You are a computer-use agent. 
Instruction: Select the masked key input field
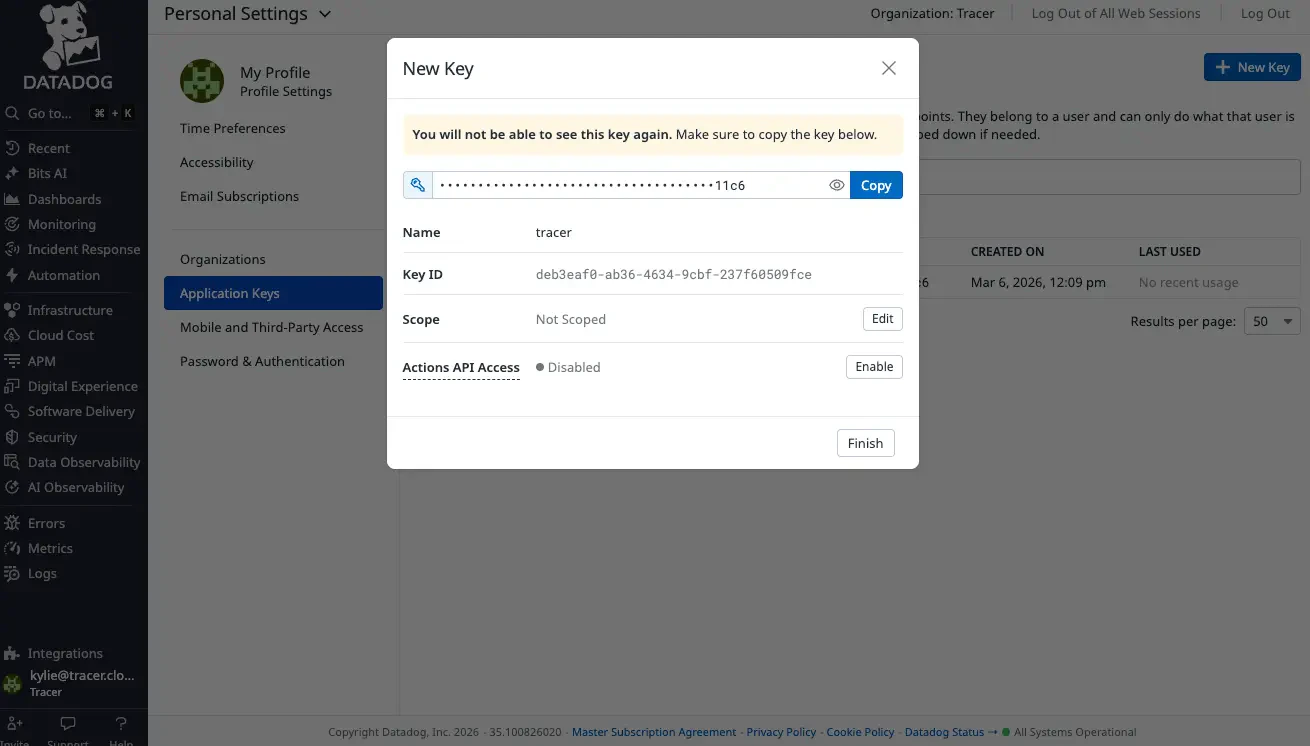(630, 184)
